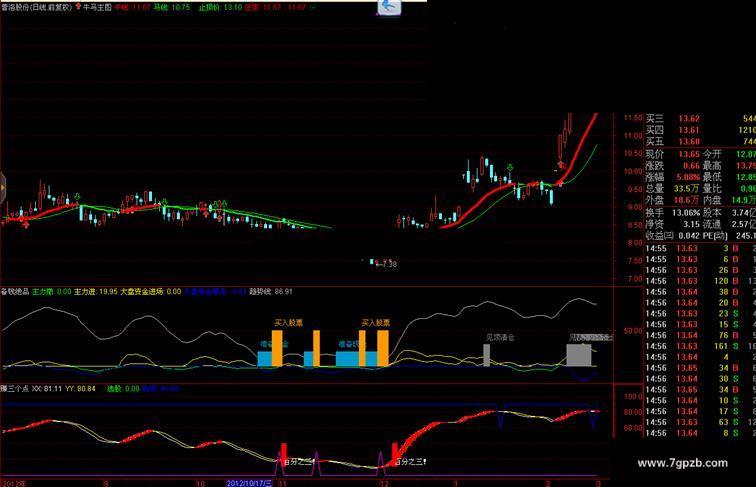
Task: Click the 趋势线 86.91 readout
Action: point(270,292)
